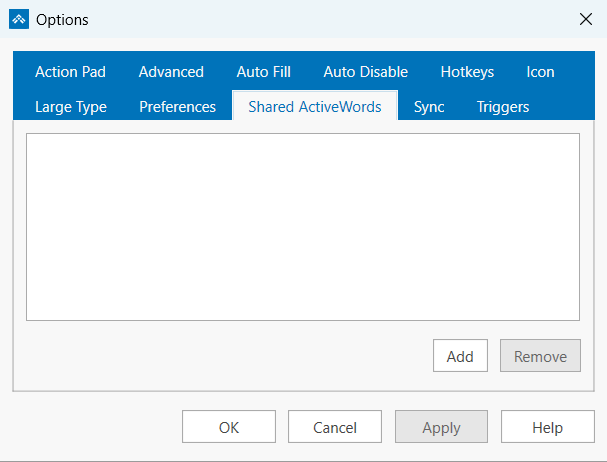
Task: Open the Triggers tab
Action: coord(502,107)
